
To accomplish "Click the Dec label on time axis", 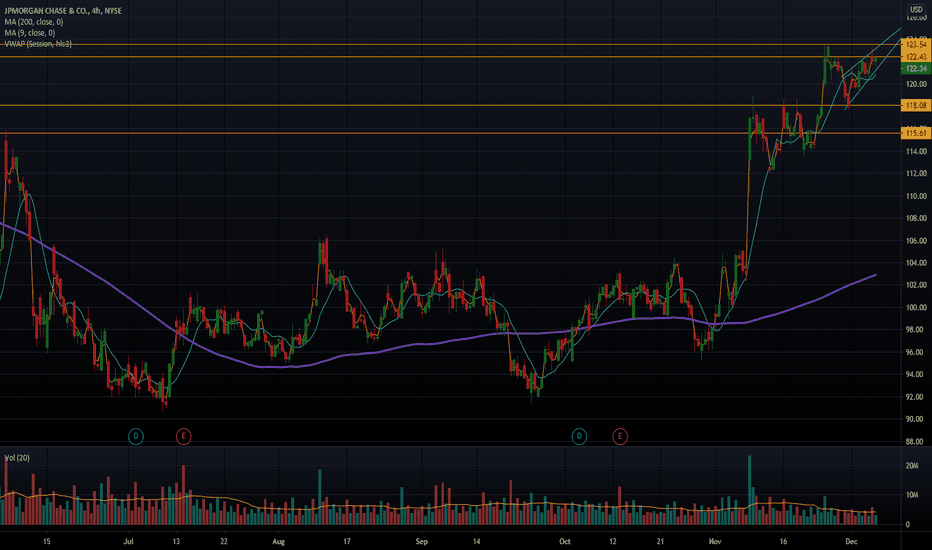I will 852,542.
